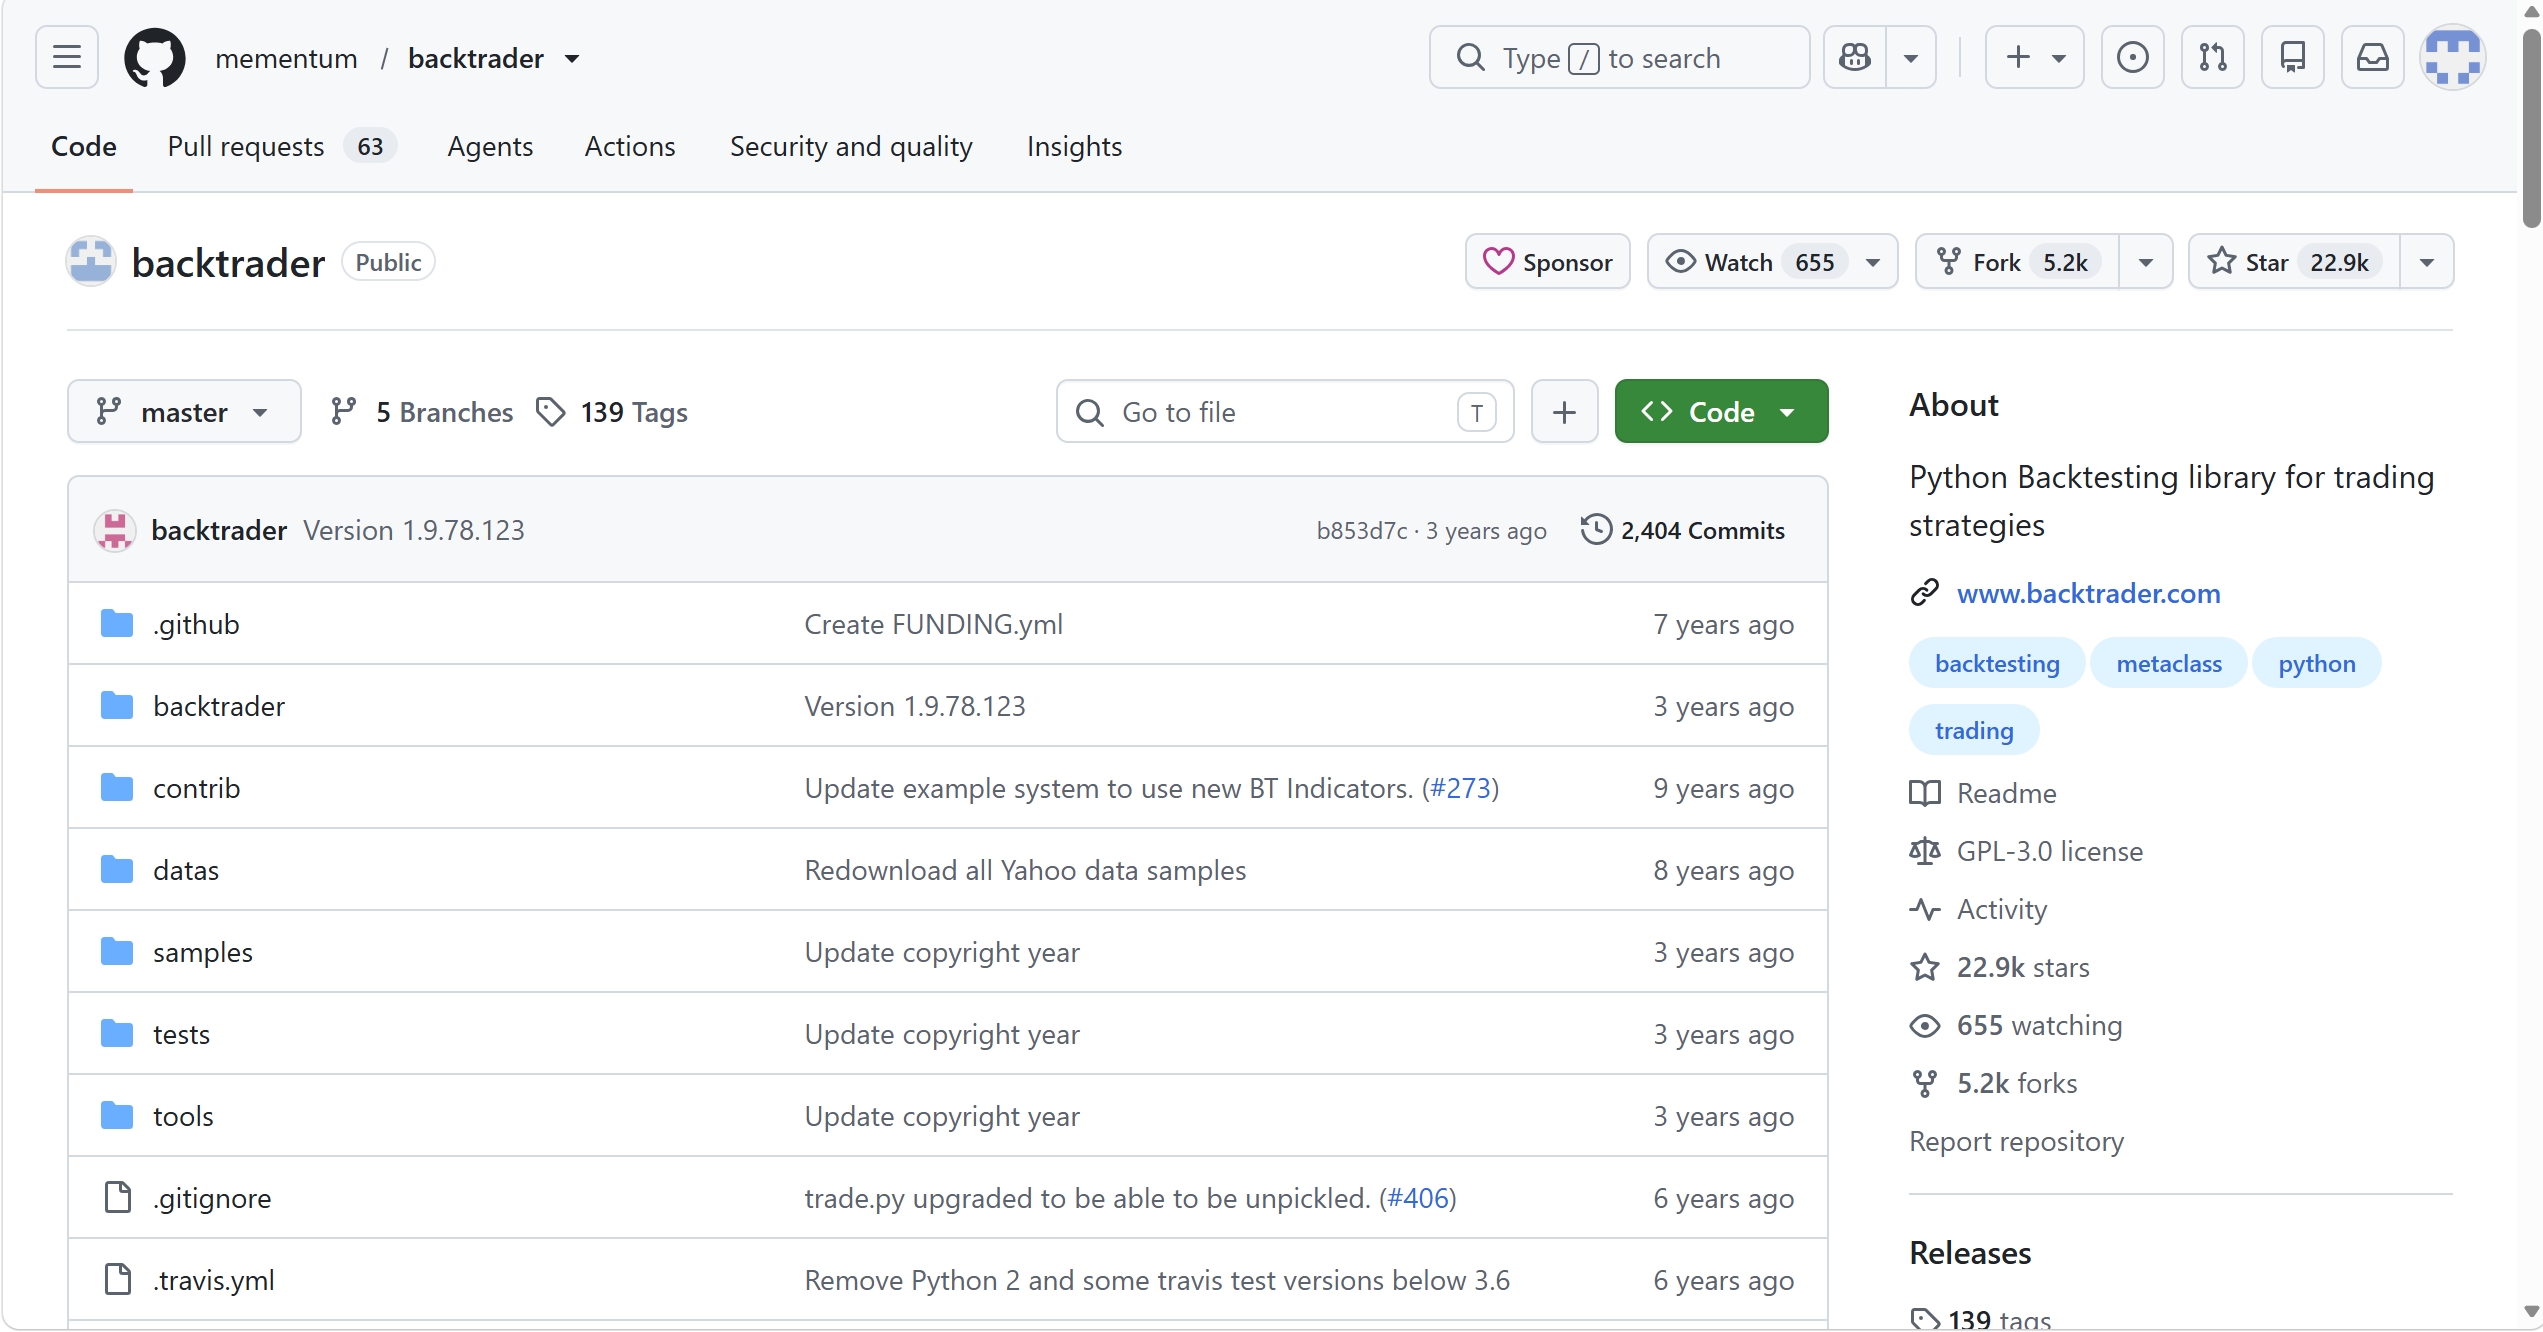Open the Create FUNDING.yml commit message

(x=933, y=624)
